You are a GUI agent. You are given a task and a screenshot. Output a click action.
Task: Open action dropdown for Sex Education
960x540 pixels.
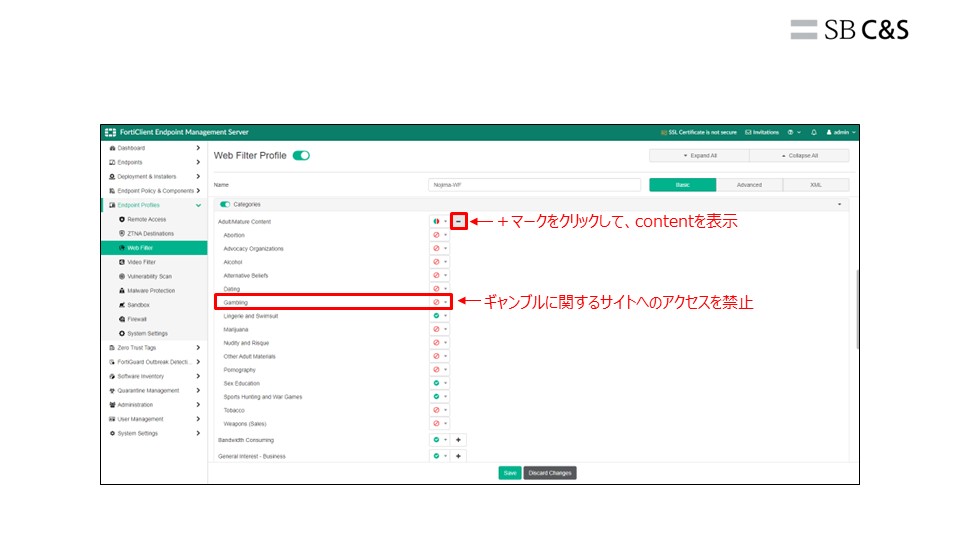440,383
